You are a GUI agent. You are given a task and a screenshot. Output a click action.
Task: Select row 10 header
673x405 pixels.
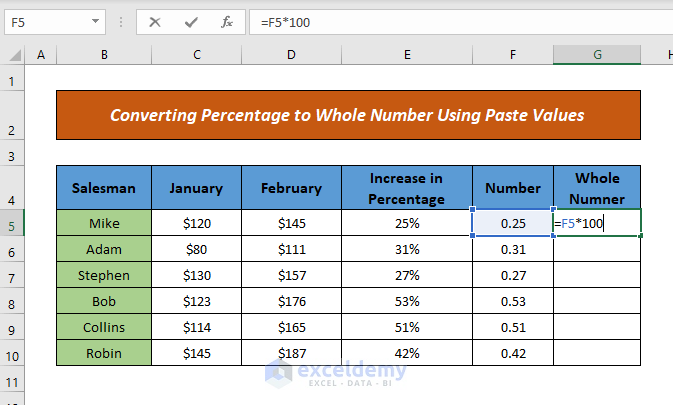[13, 353]
